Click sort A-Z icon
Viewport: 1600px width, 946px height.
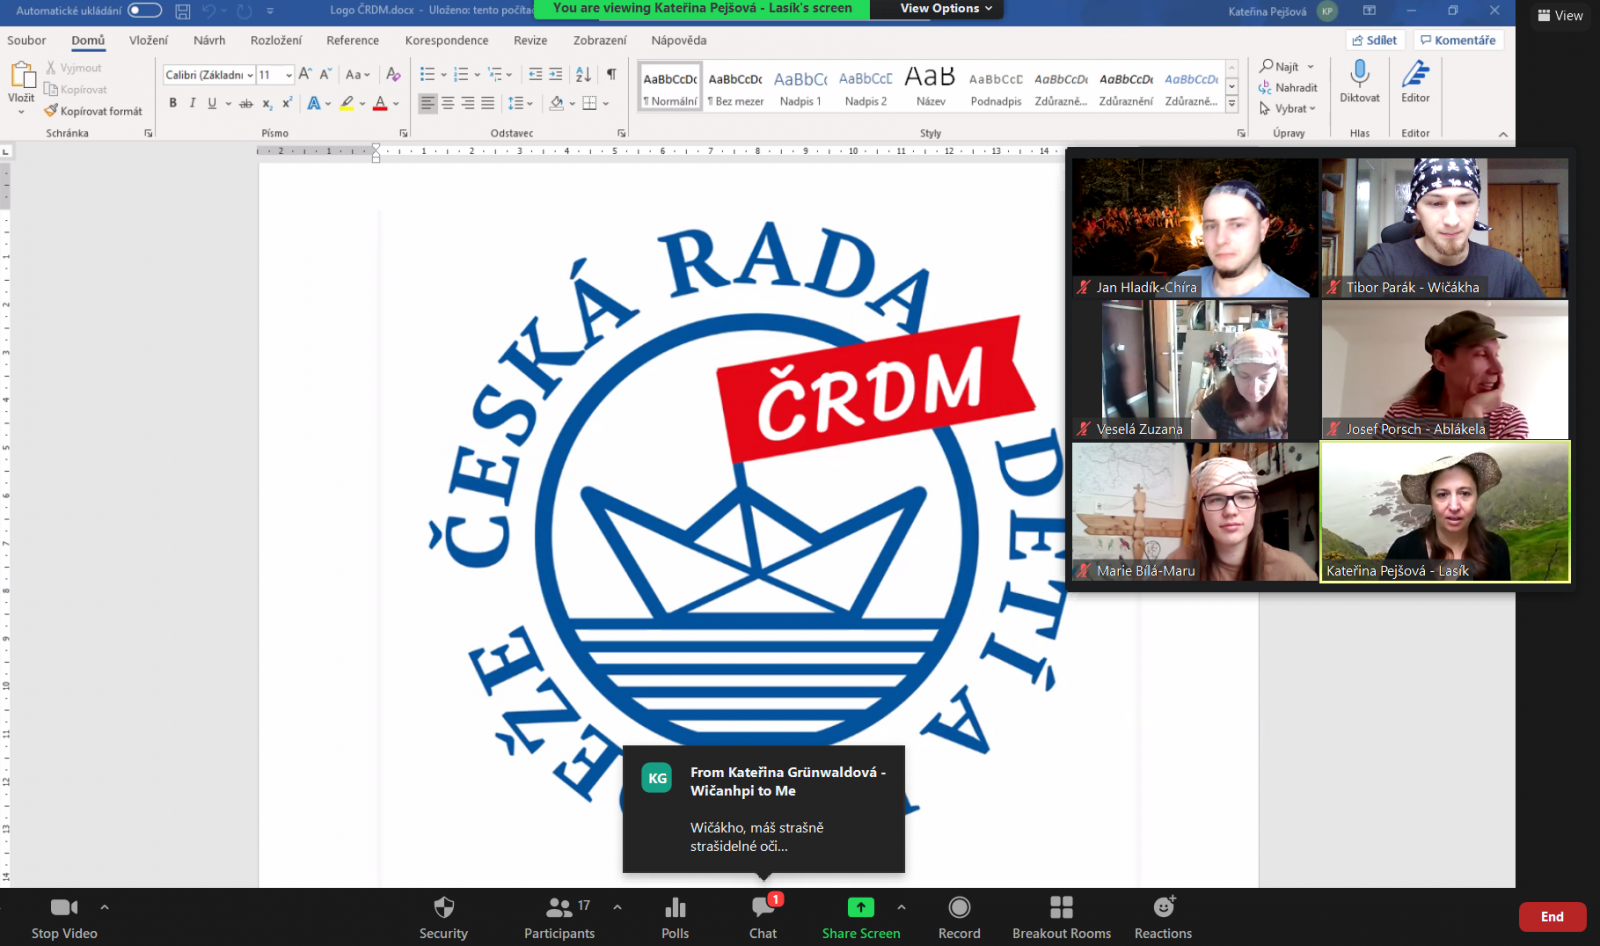tap(583, 74)
